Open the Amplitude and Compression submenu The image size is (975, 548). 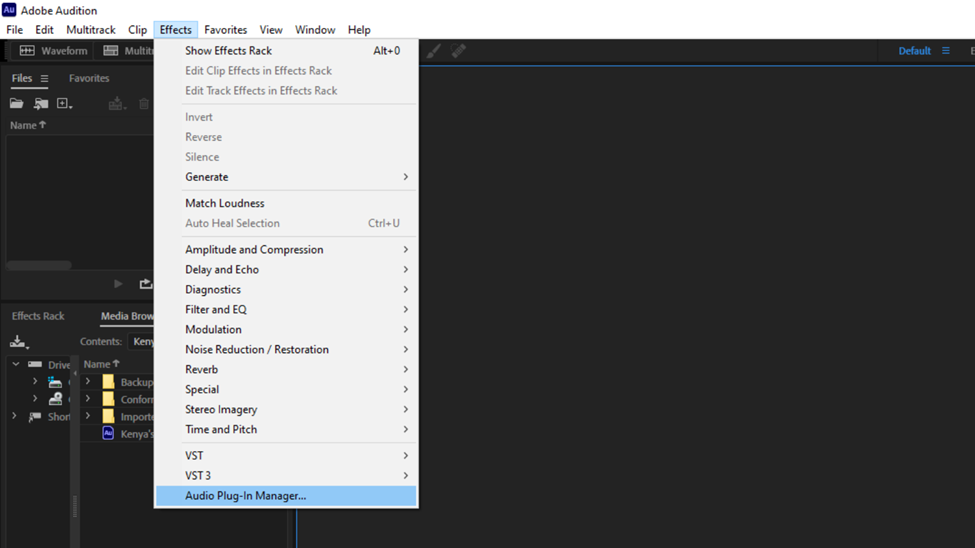[x=286, y=249]
